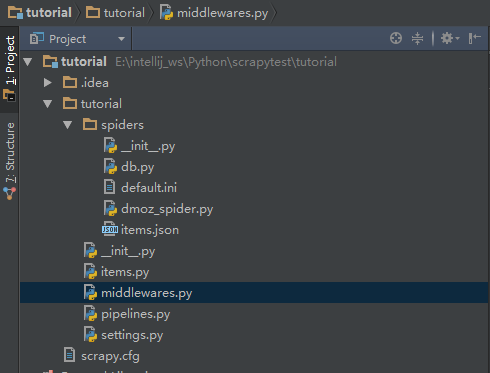The height and width of the screenshot is (373, 490).
Task: Click the file icon of scrapy.cfg
Action: (x=69, y=355)
